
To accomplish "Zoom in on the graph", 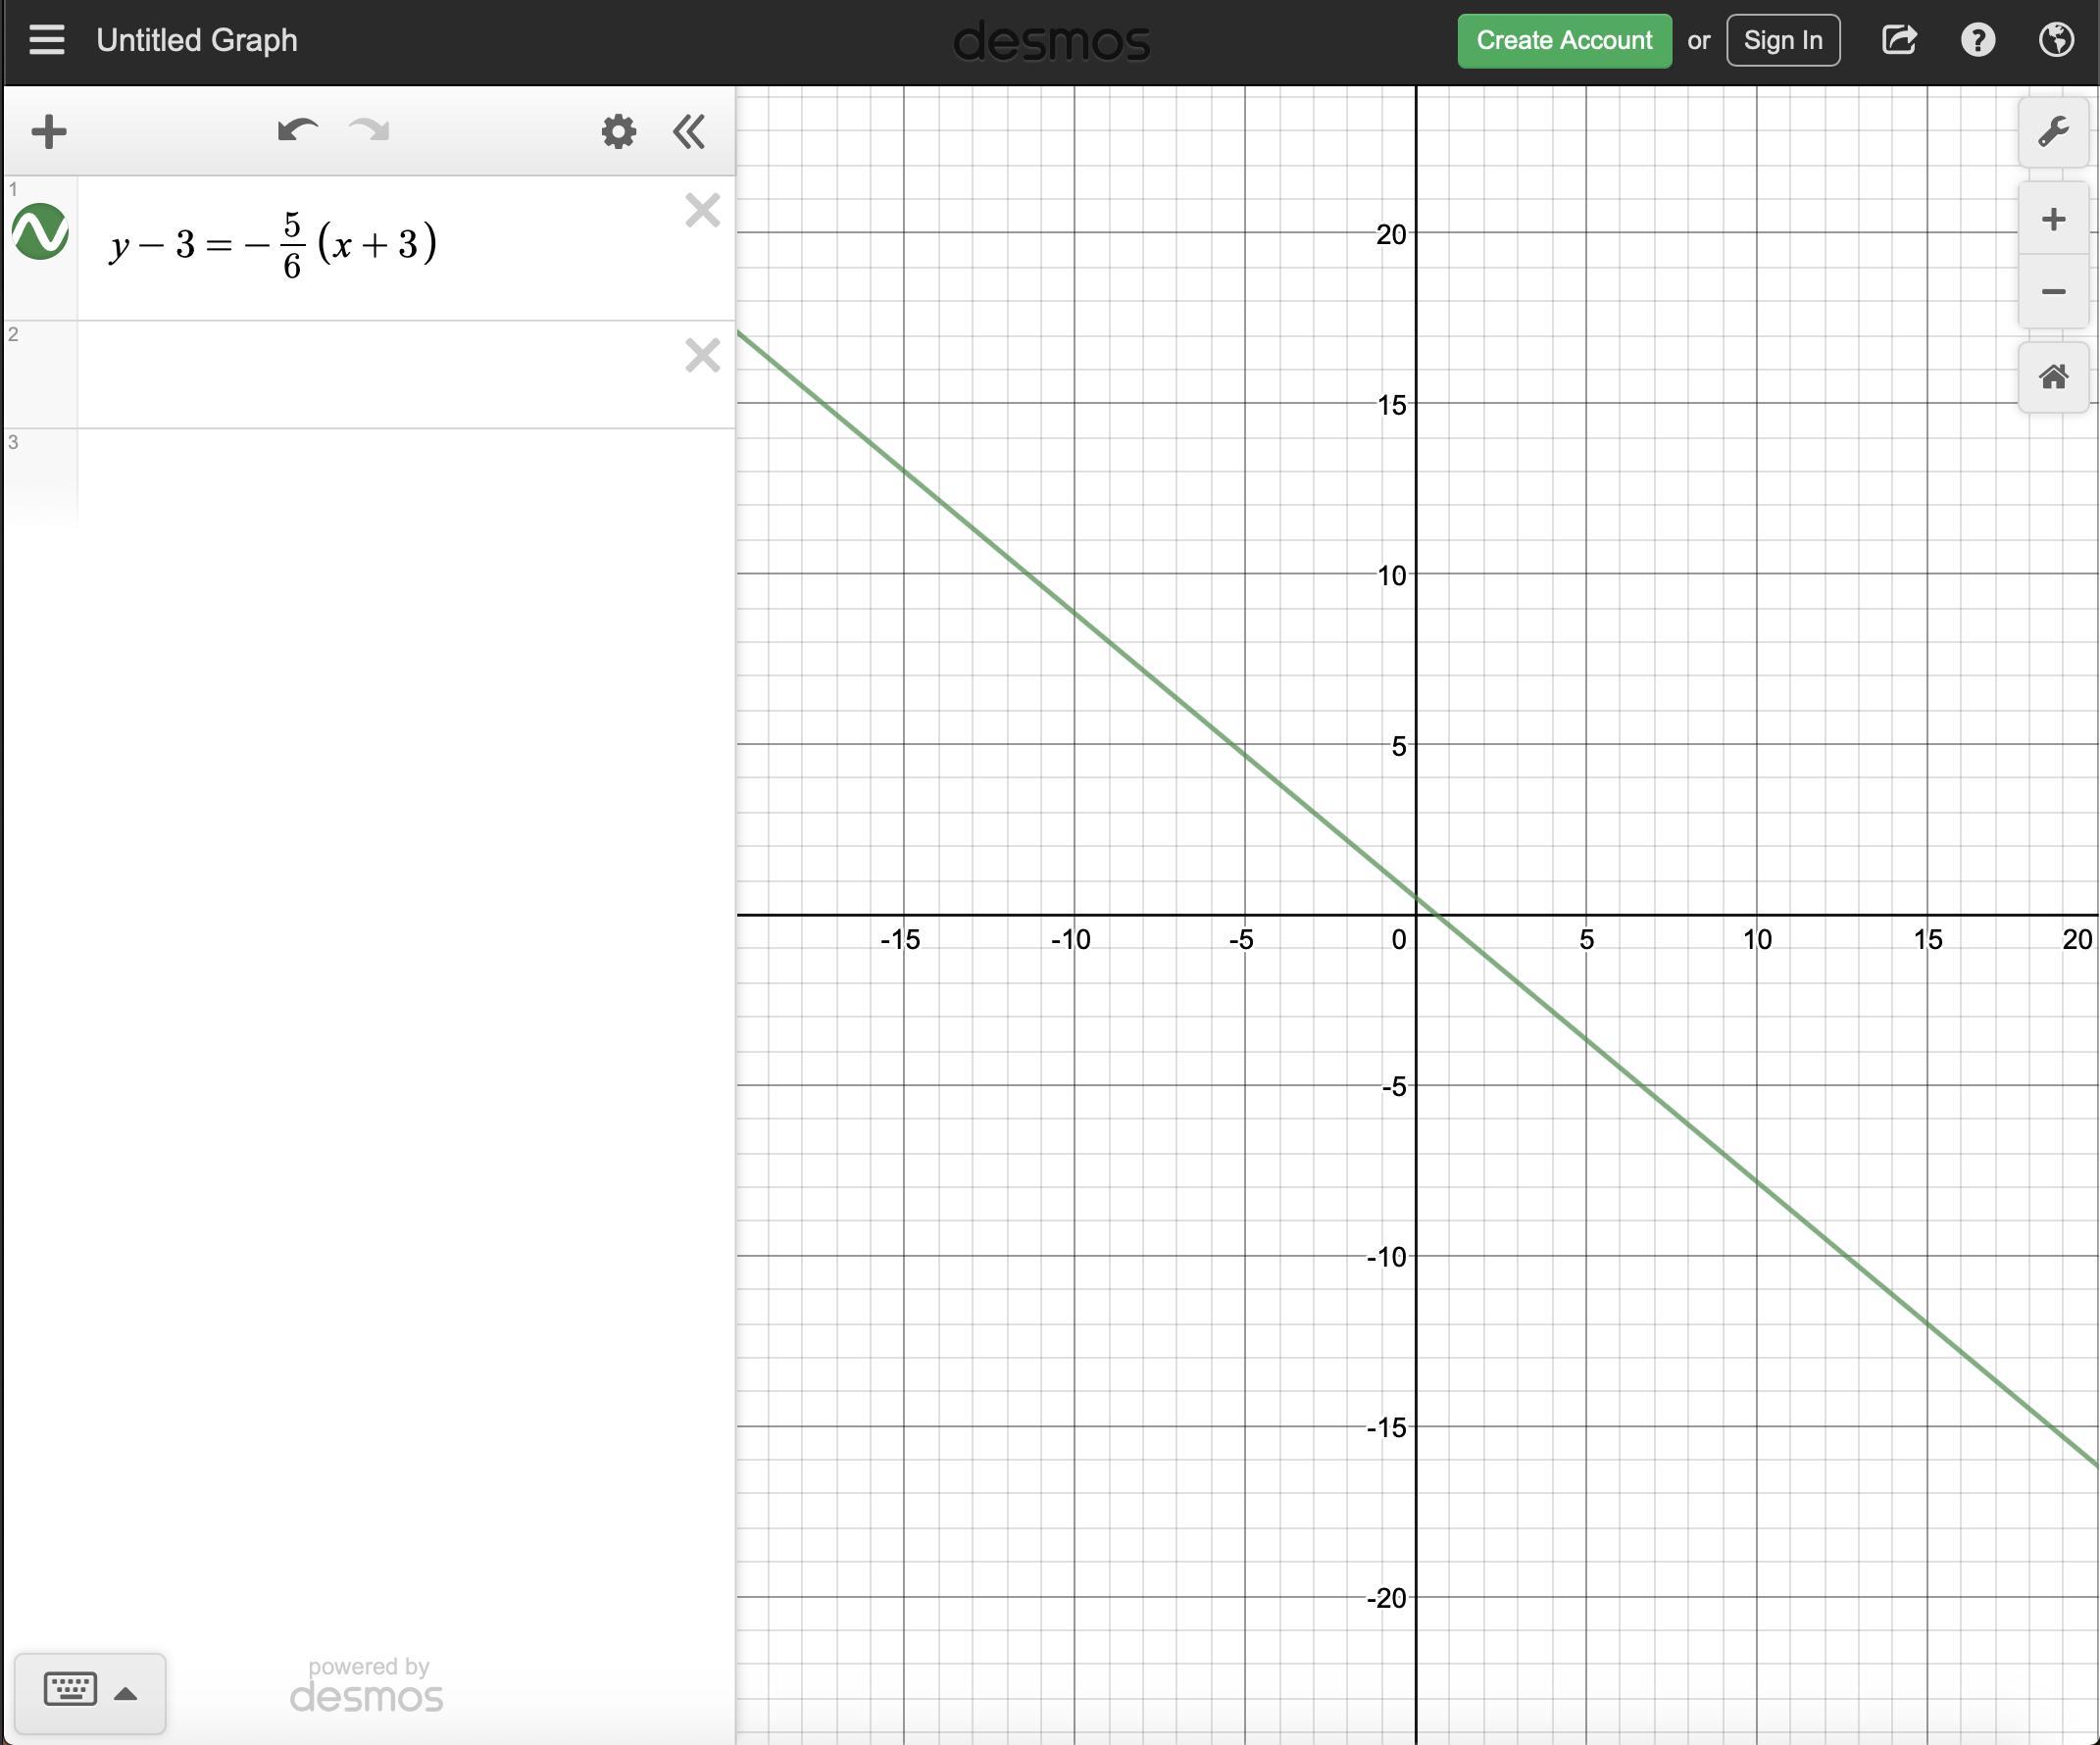I will pos(2052,219).
